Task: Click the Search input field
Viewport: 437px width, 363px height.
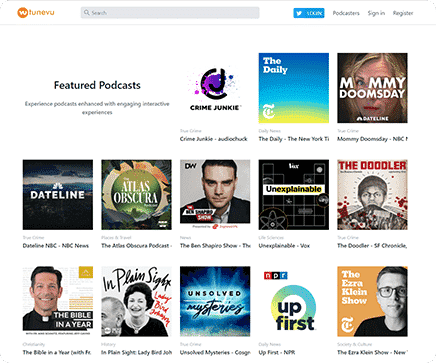Action: (x=170, y=13)
